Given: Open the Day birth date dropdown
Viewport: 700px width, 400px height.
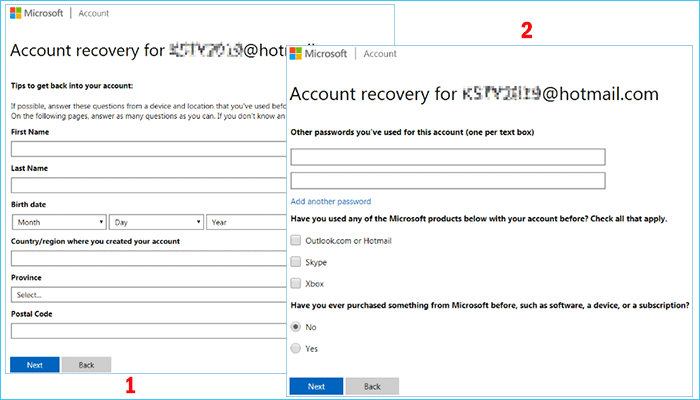Looking at the screenshot, I should (x=156, y=222).
